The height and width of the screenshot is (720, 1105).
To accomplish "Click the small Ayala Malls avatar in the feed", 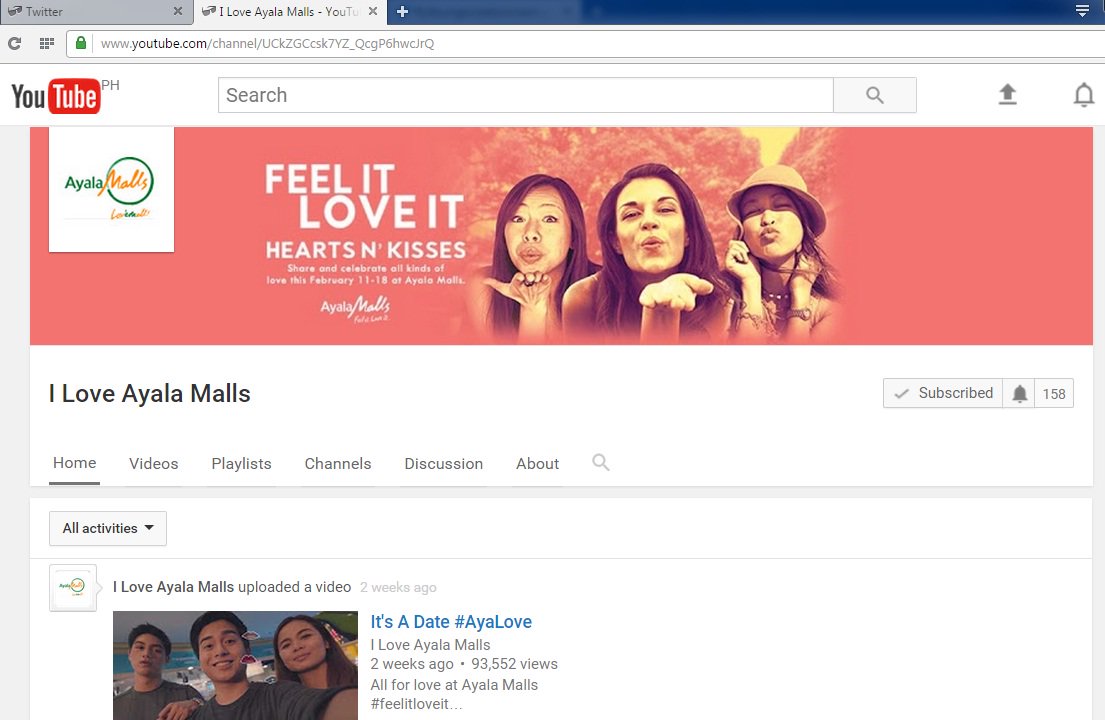I will 73,588.
